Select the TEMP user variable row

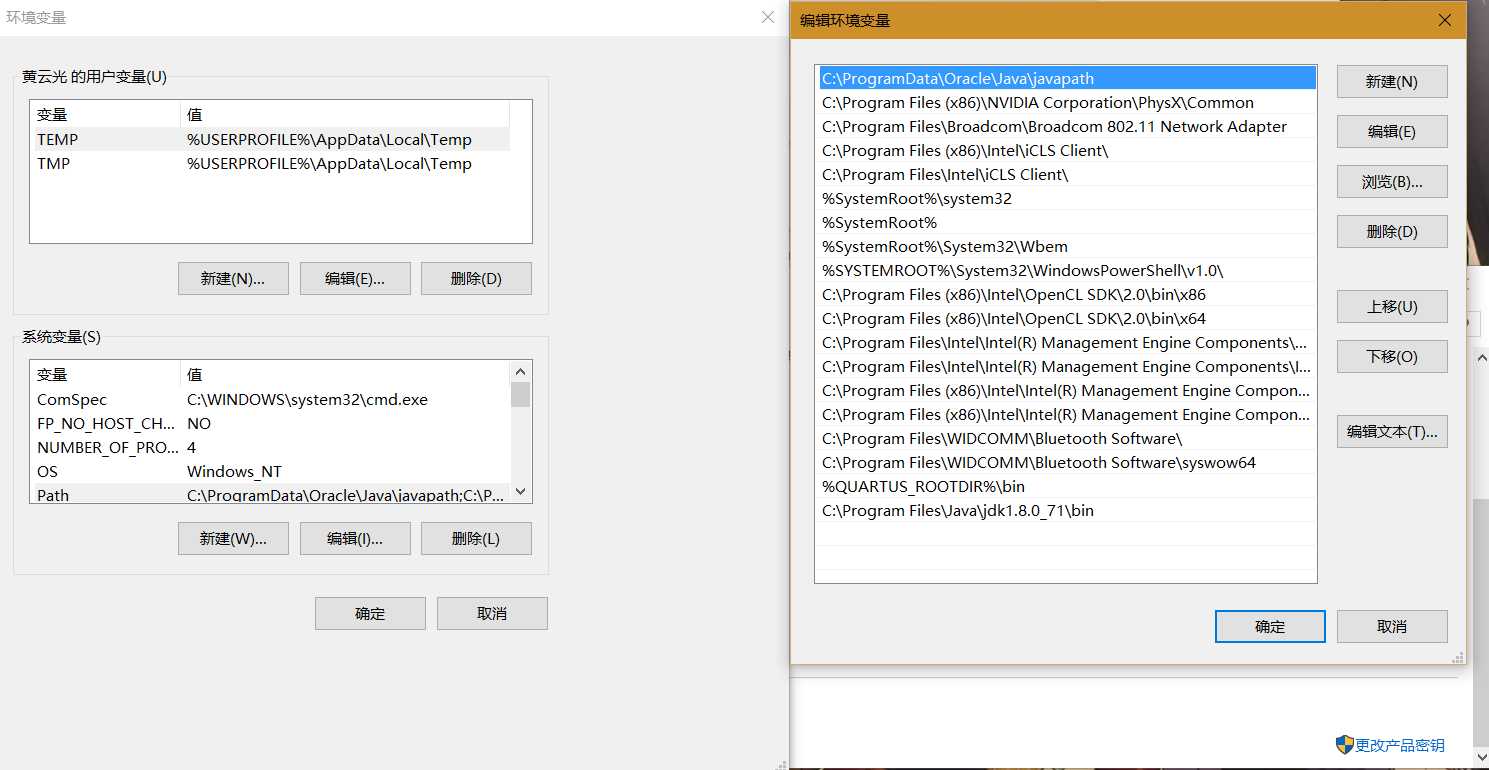tap(270, 140)
